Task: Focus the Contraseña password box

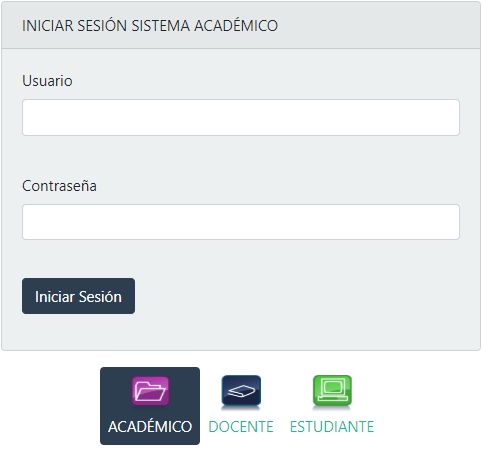Action: [241, 222]
